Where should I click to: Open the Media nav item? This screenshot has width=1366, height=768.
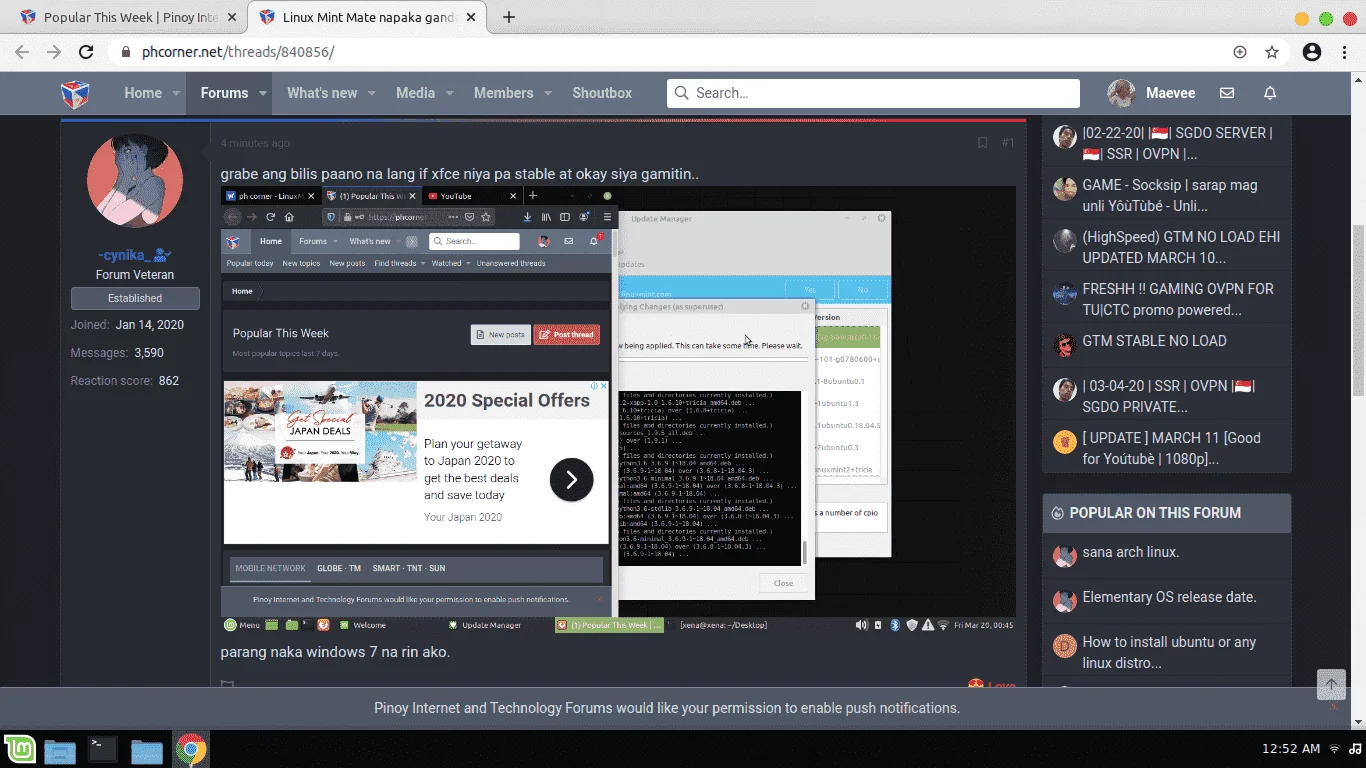point(415,93)
